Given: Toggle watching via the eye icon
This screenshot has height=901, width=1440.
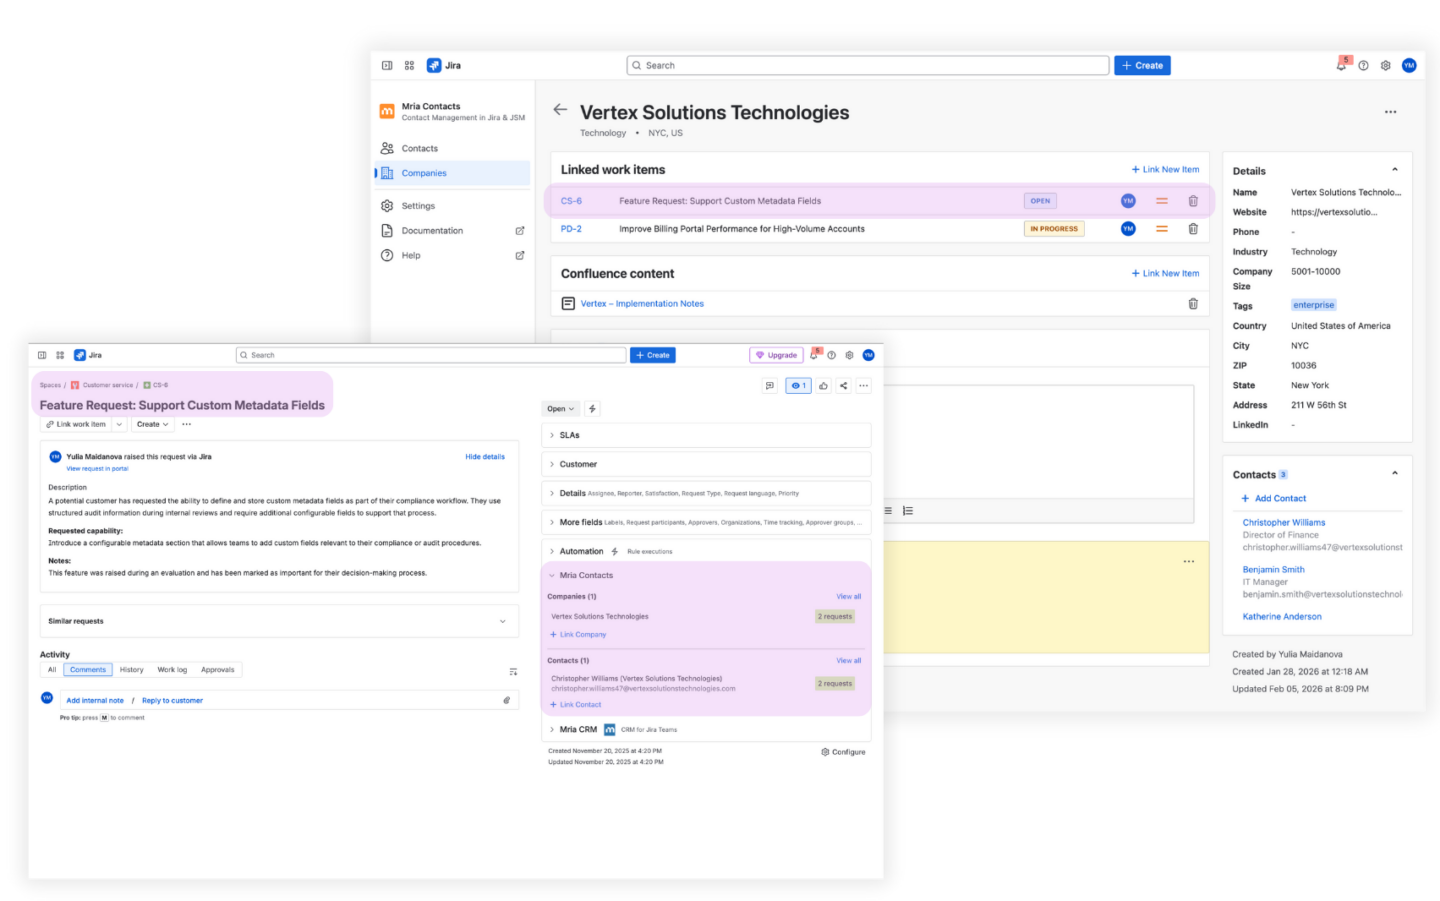Looking at the screenshot, I should coord(798,385).
